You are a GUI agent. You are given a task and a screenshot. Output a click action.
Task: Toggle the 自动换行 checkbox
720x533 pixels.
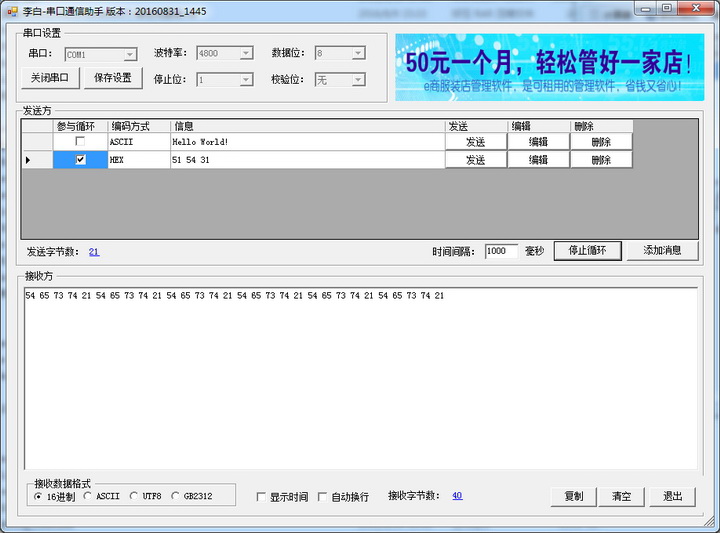[322, 497]
